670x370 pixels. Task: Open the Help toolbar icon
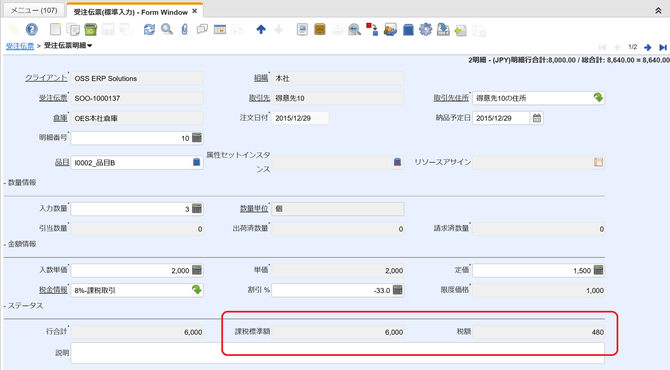tap(32, 29)
